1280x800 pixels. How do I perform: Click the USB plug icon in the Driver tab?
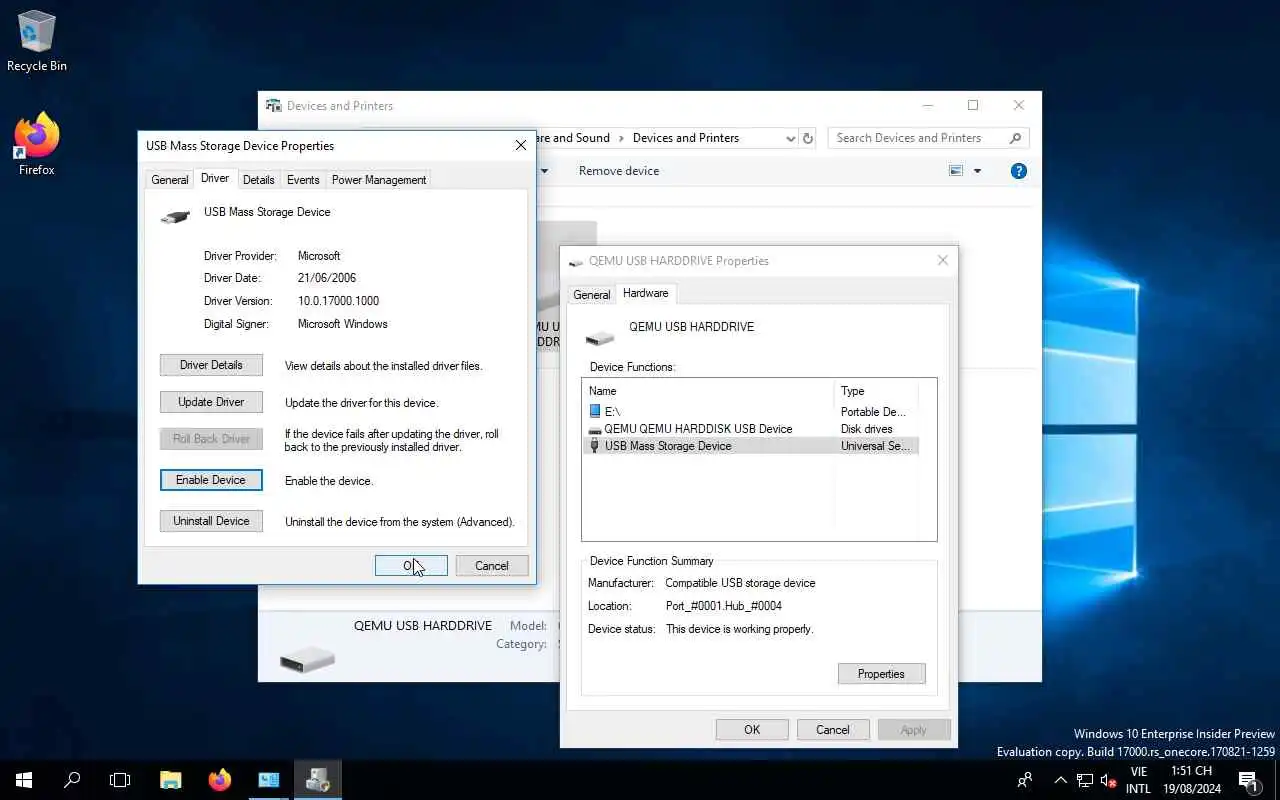point(175,215)
